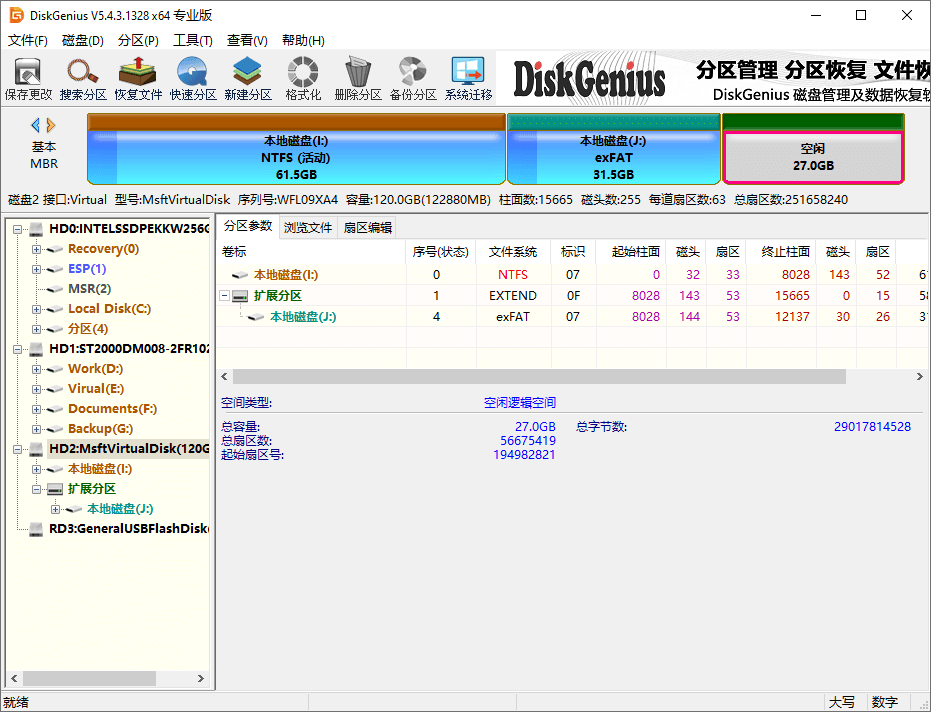This screenshot has height=712, width=931.
Task: Go to next disk with right arrow
Action: point(50,125)
